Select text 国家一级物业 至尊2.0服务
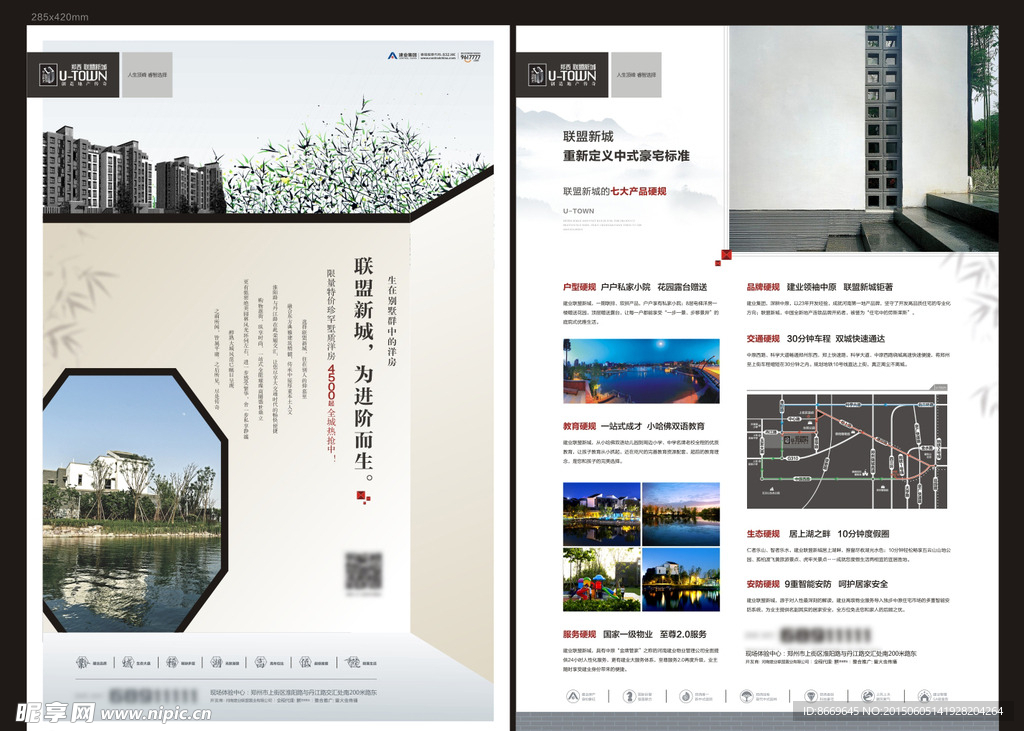Image resolution: width=1024 pixels, height=731 pixels. coord(654,634)
